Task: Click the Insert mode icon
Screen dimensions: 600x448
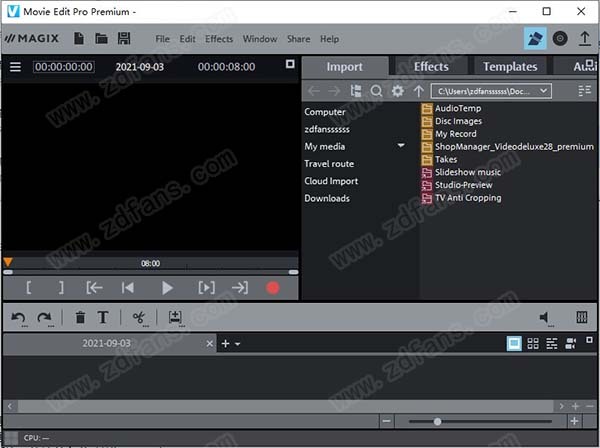Action: coord(176,318)
